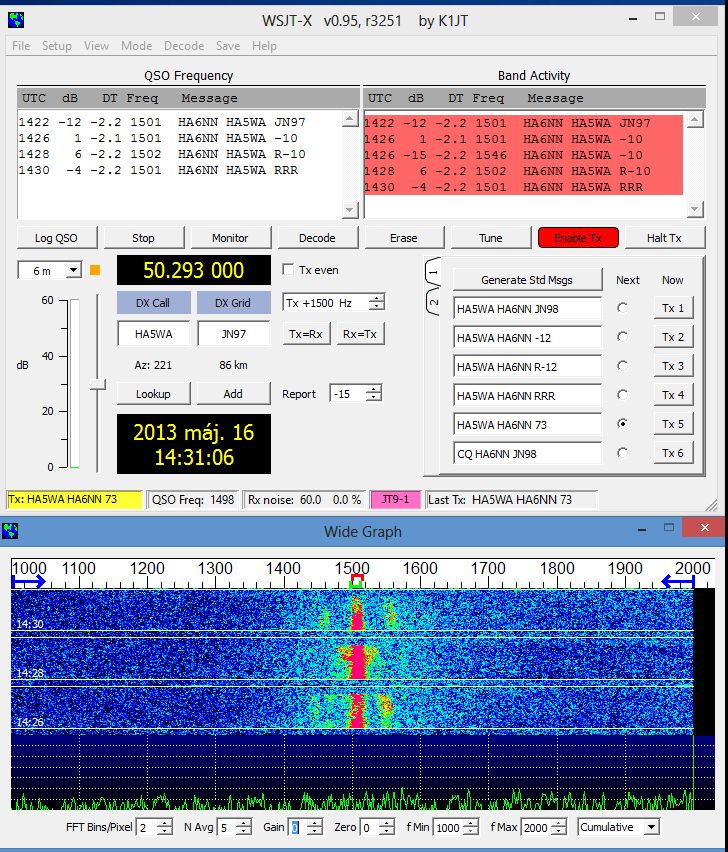Click the Decode button

pyautogui.click(x=317, y=238)
